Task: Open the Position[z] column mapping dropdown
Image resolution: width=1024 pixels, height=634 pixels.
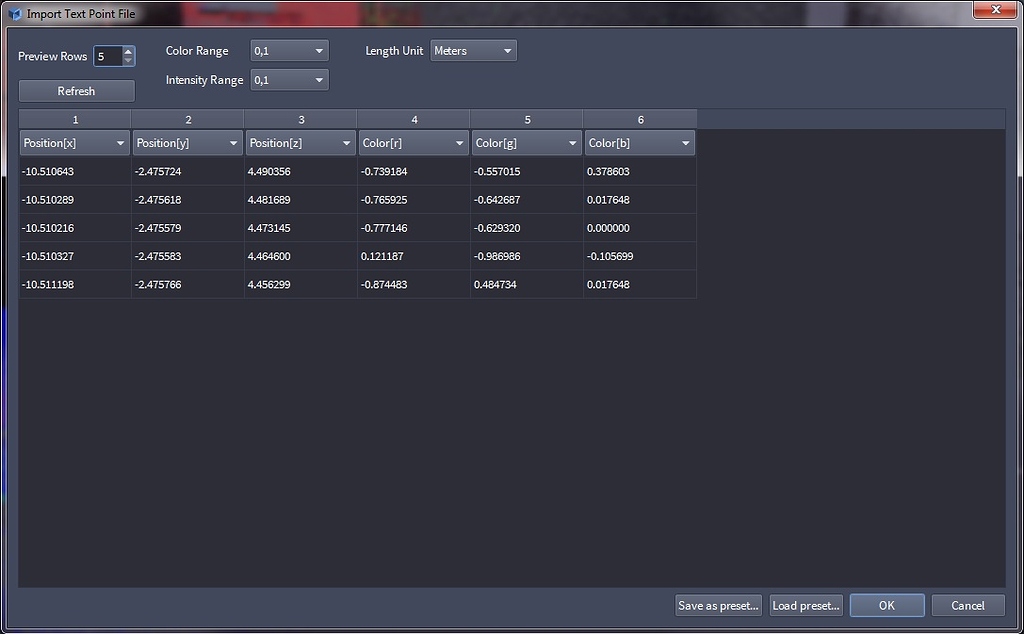Action: 346,142
